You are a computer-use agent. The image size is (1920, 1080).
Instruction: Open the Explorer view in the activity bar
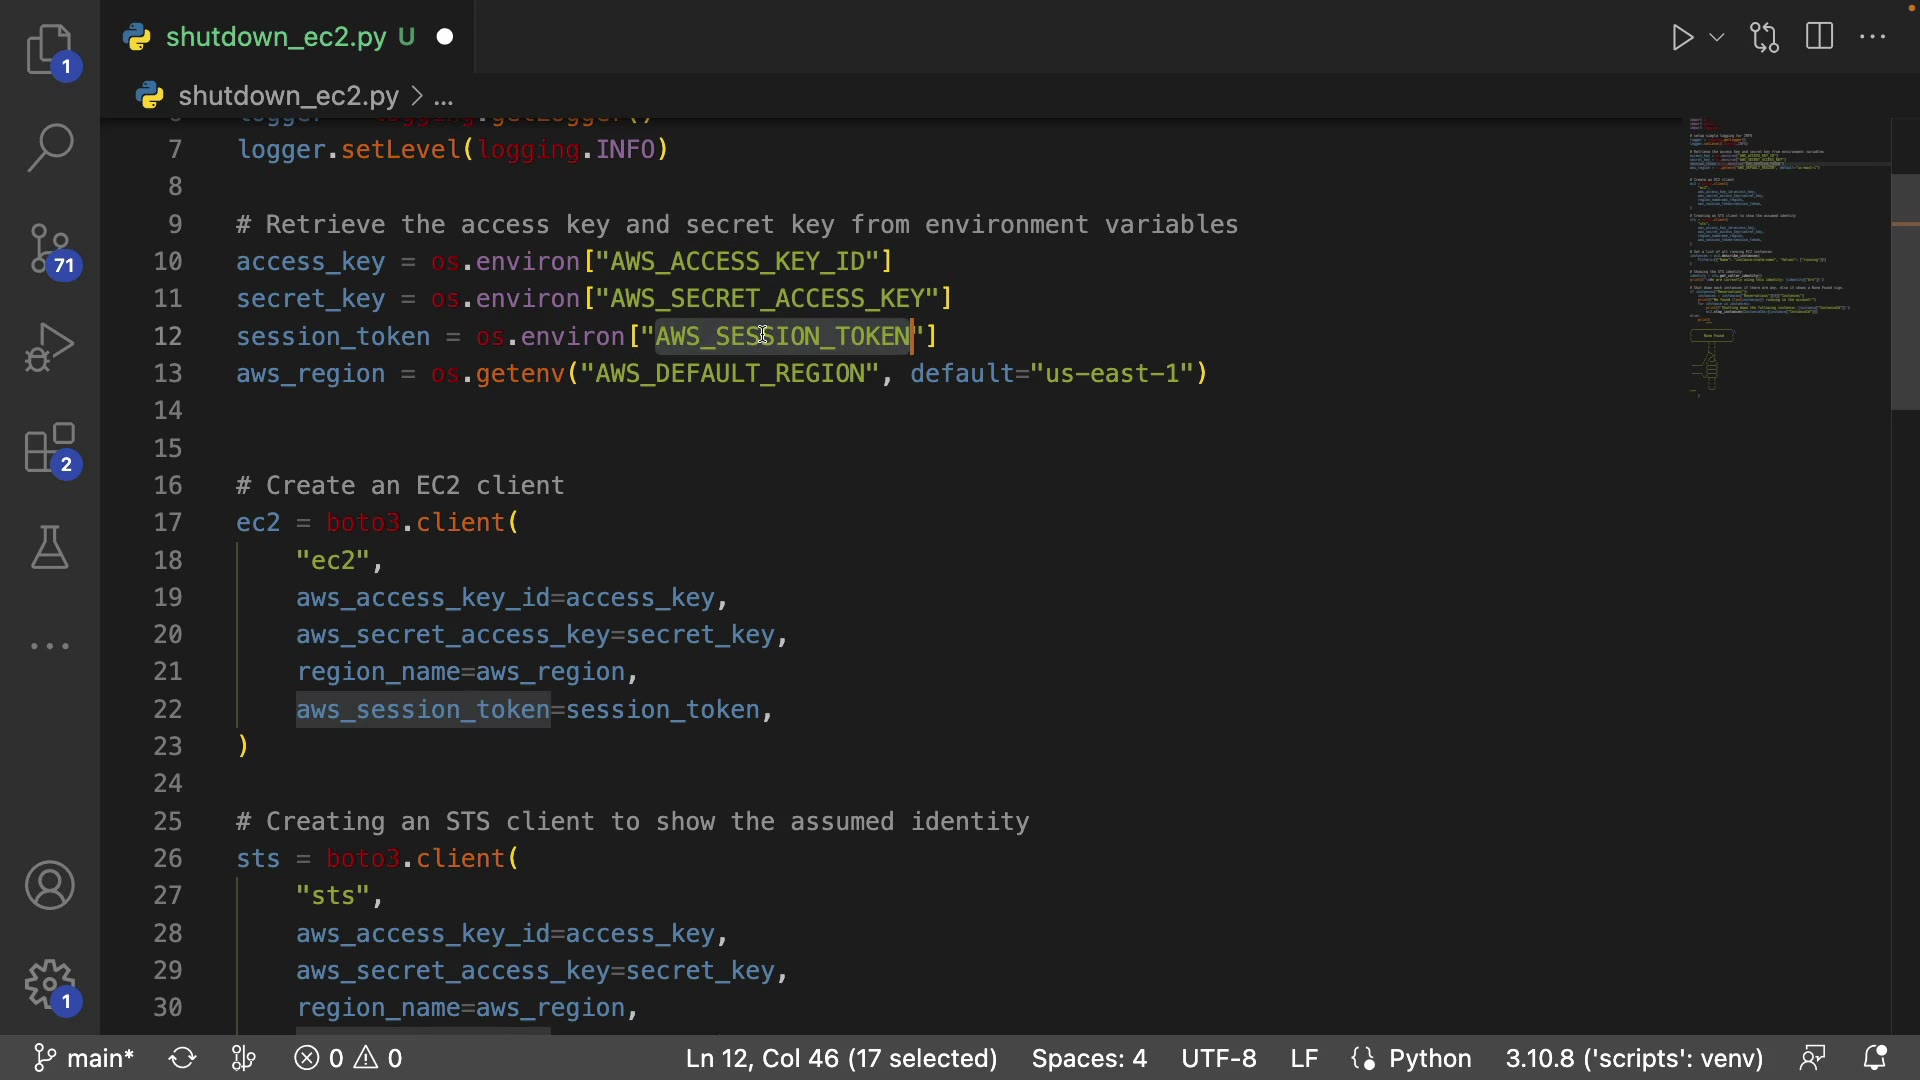pyautogui.click(x=50, y=50)
